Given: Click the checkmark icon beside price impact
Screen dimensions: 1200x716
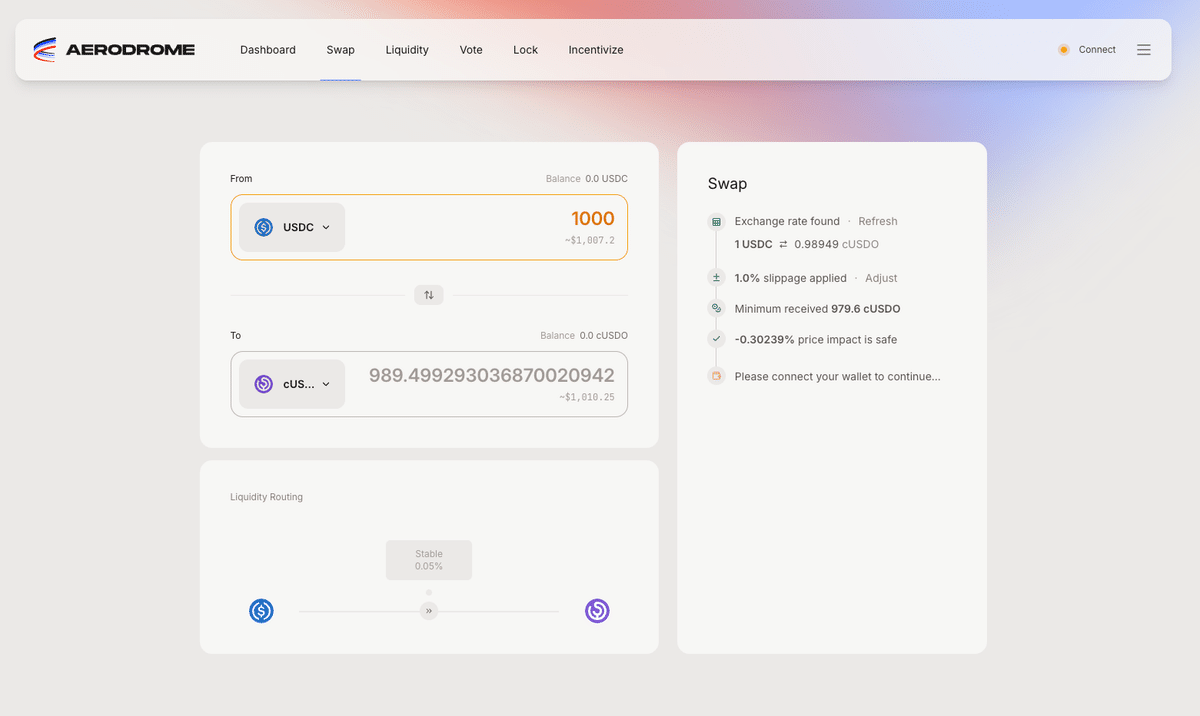Looking at the screenshot, I should pyautogui.click(x=716, y=340).
